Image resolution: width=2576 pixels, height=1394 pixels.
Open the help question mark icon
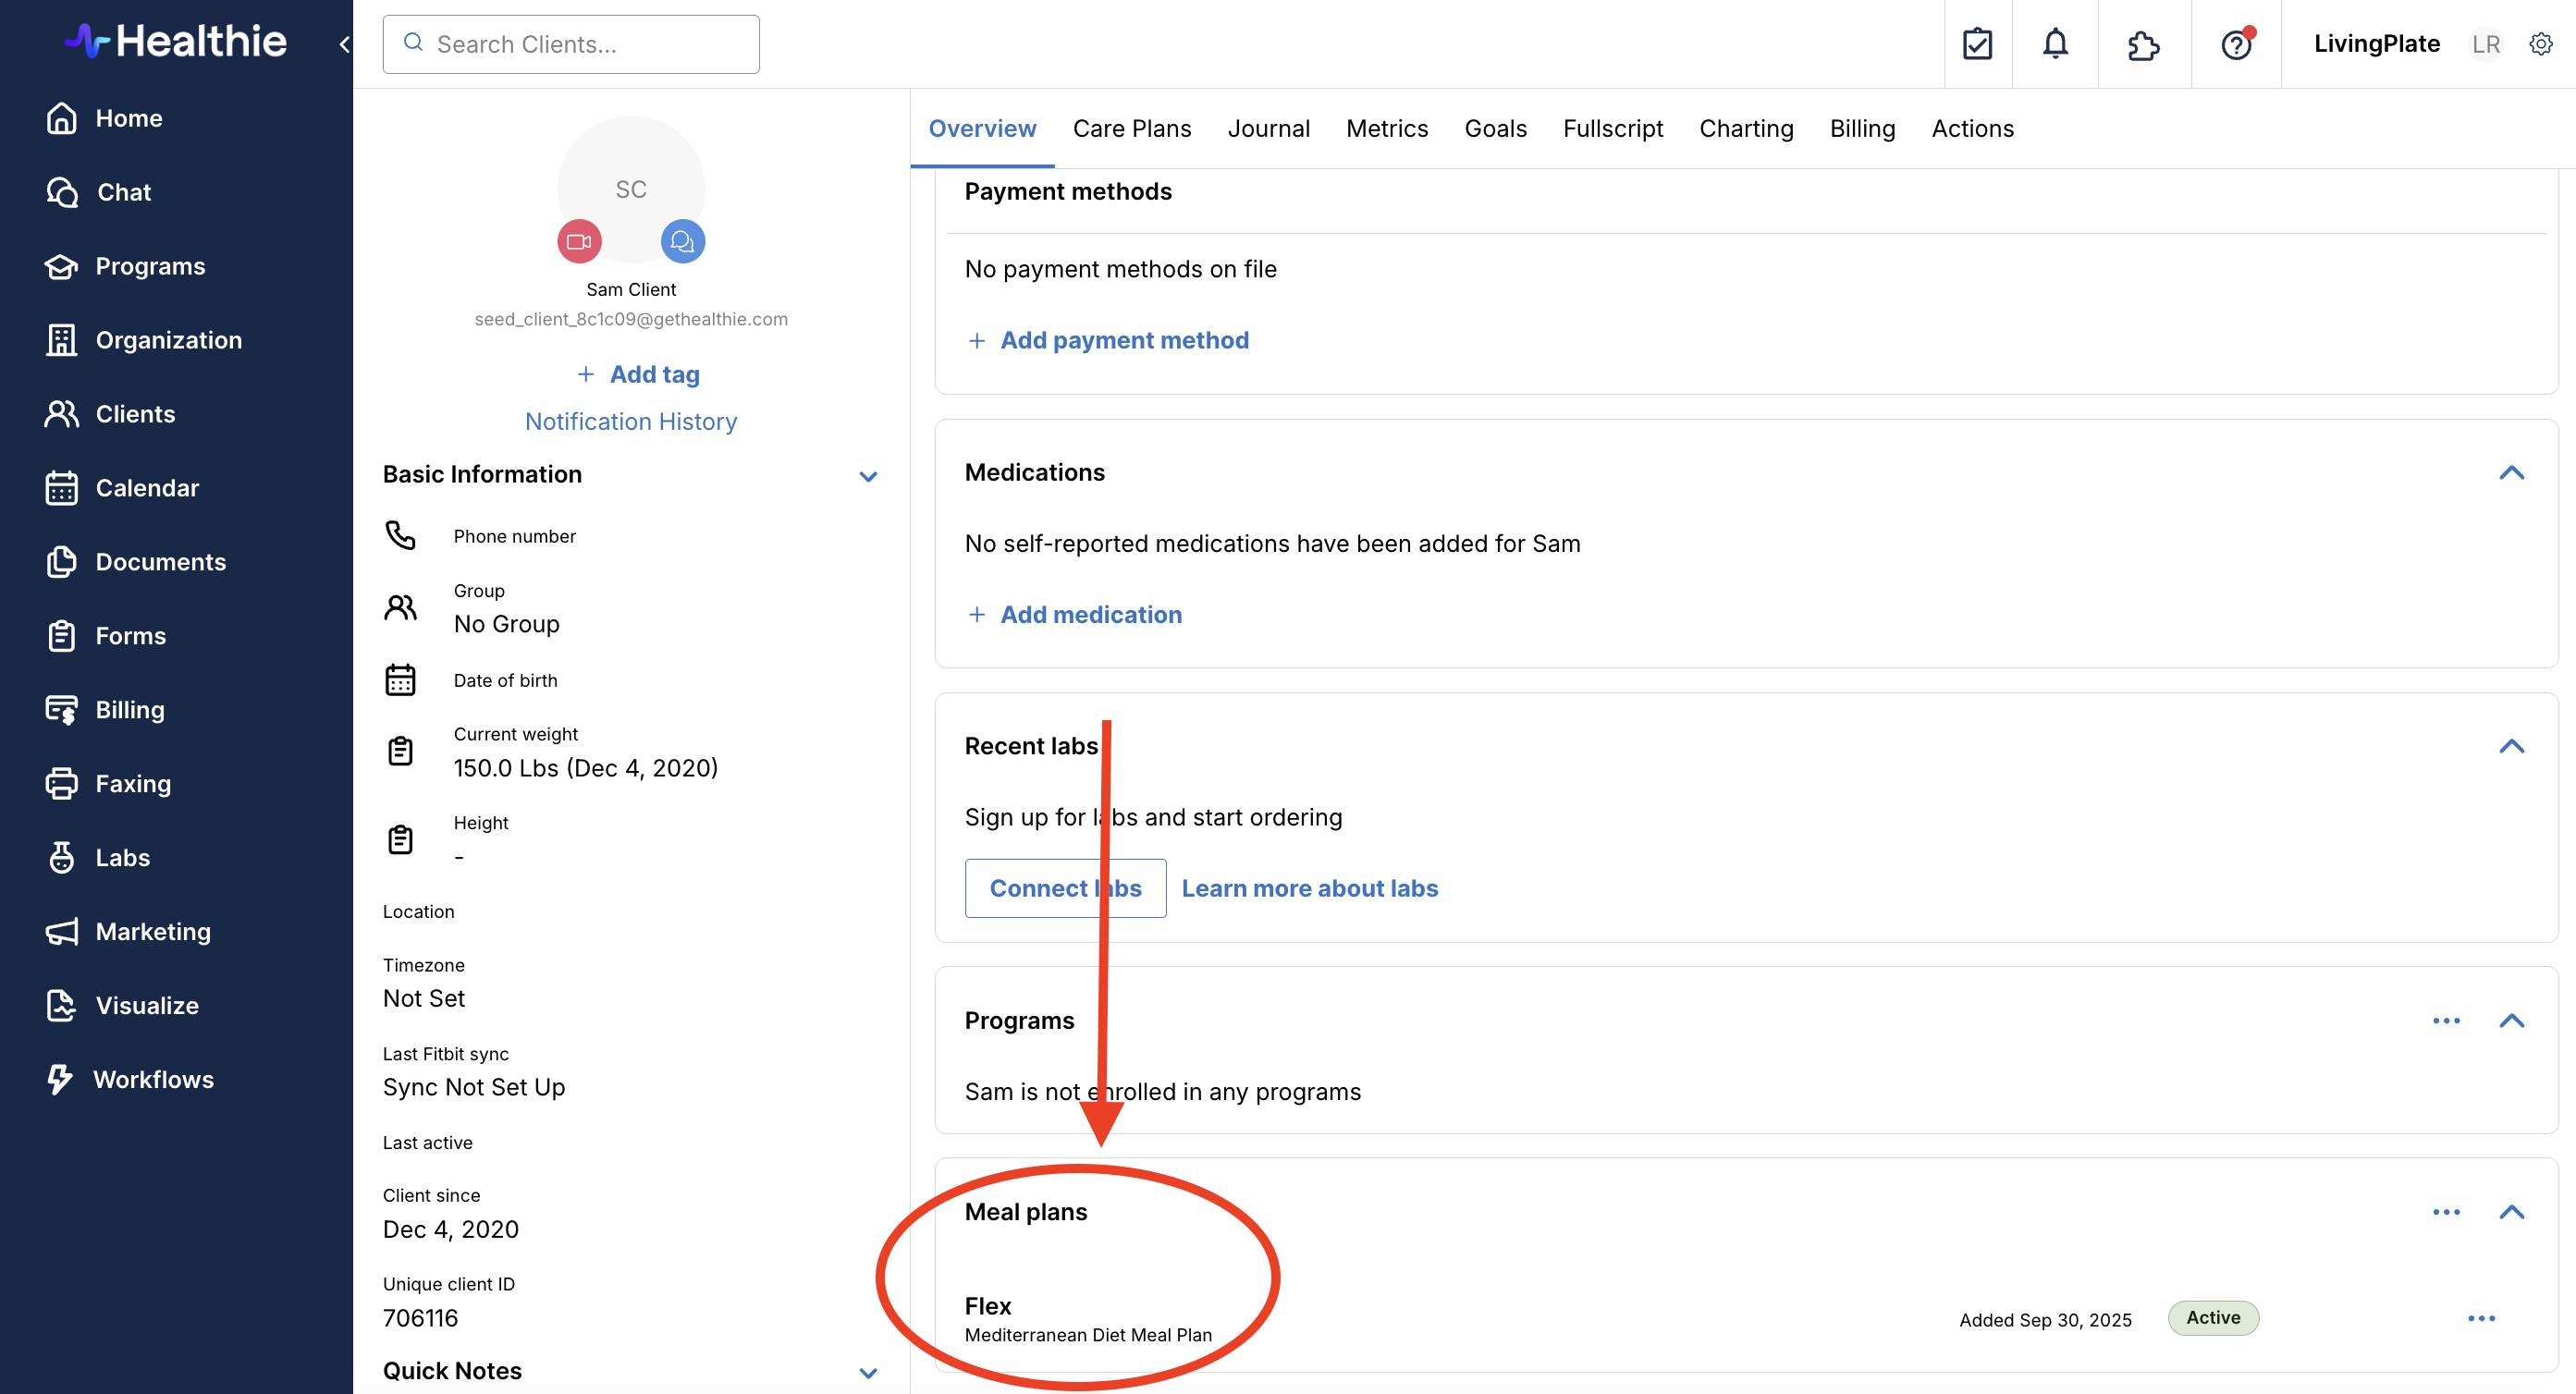pos(2235,44)
